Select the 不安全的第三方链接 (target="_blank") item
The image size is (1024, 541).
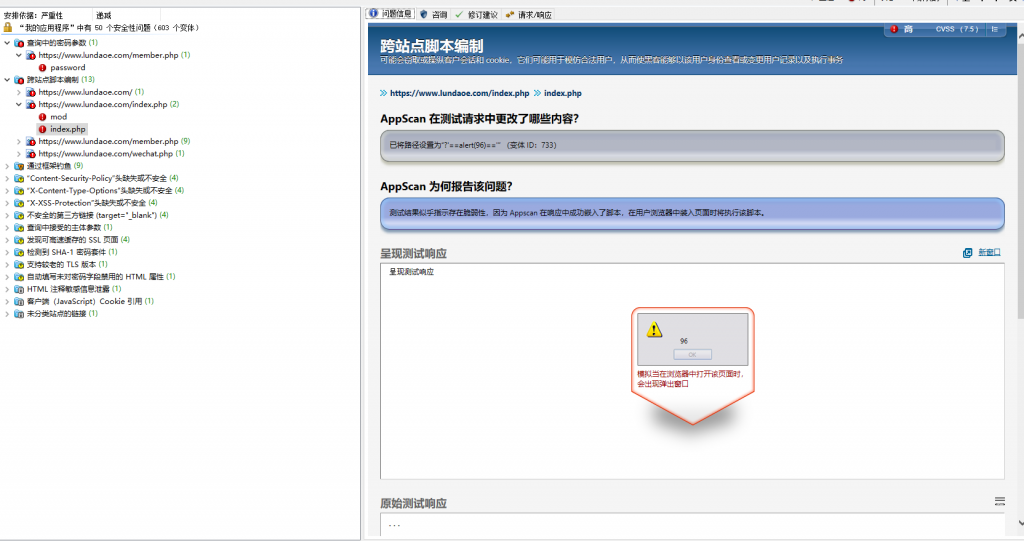97,215
